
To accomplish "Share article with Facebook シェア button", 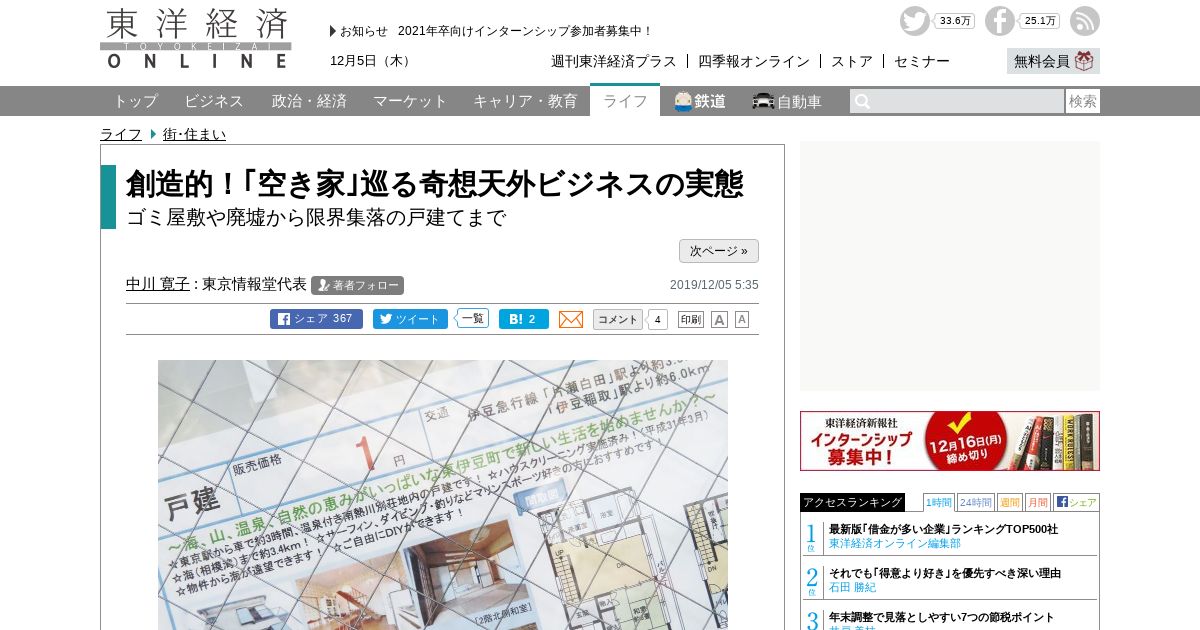I will [x=316, y=319].
